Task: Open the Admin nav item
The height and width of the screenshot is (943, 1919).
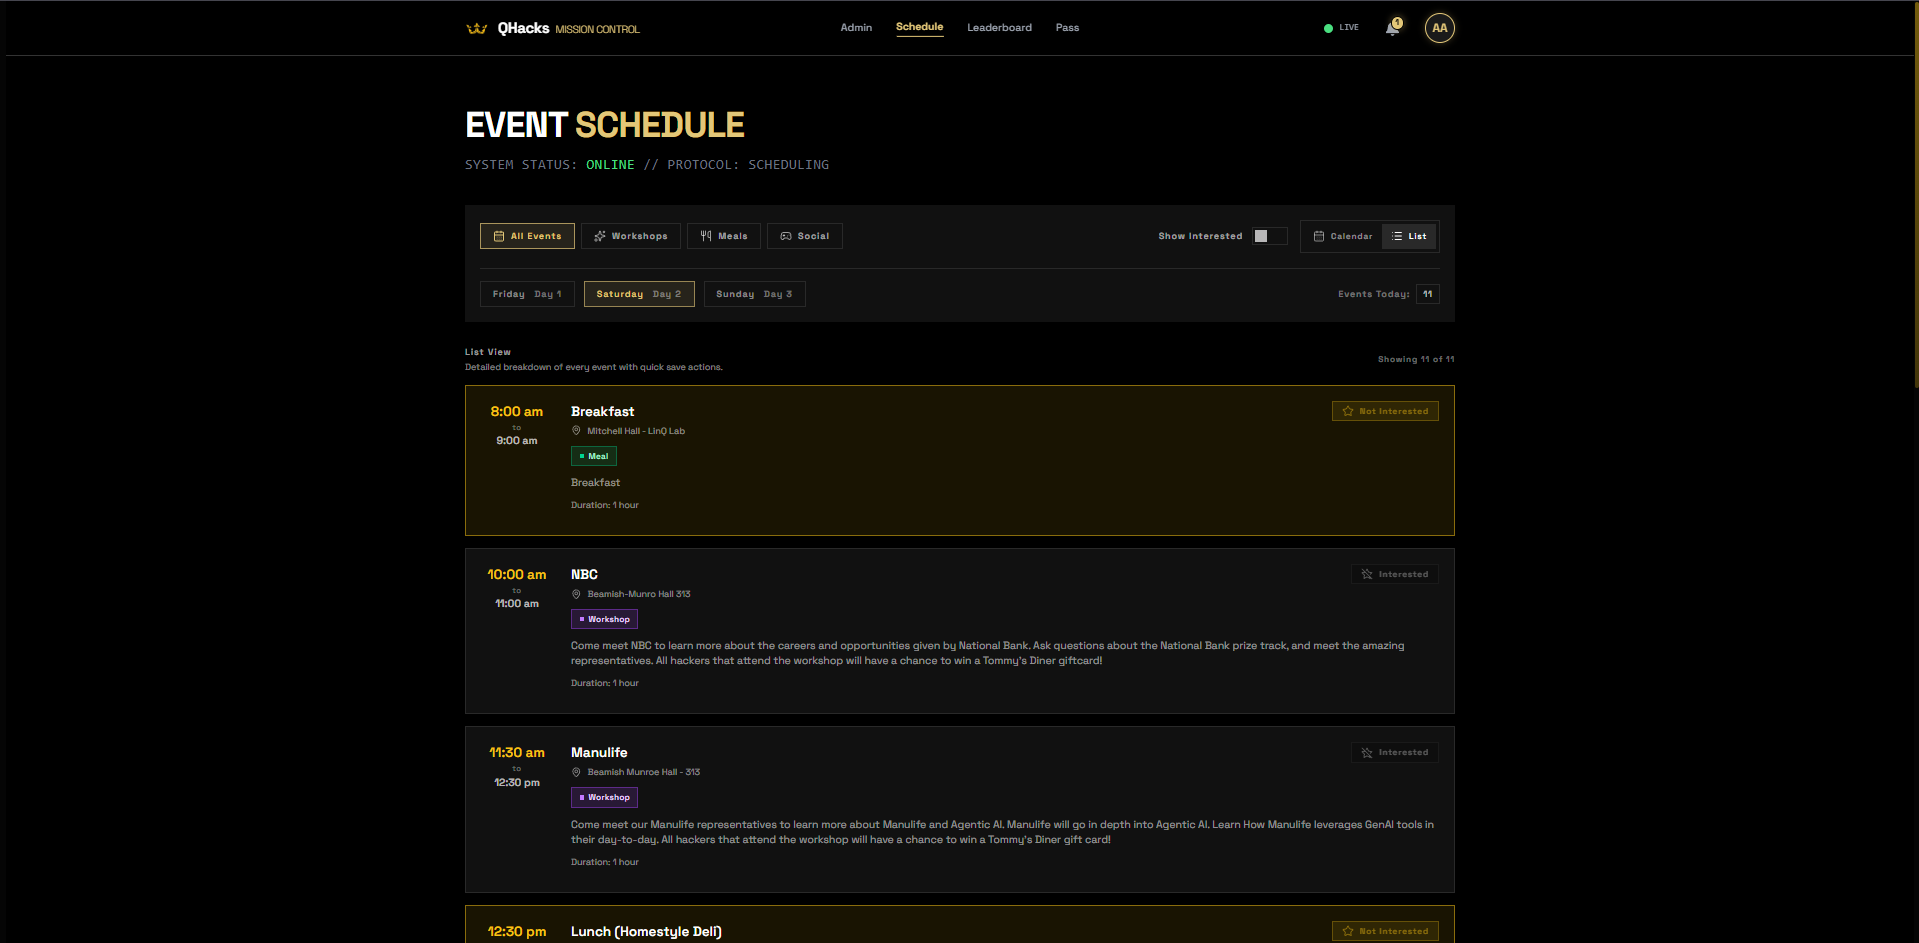Action: pos(856,28)
